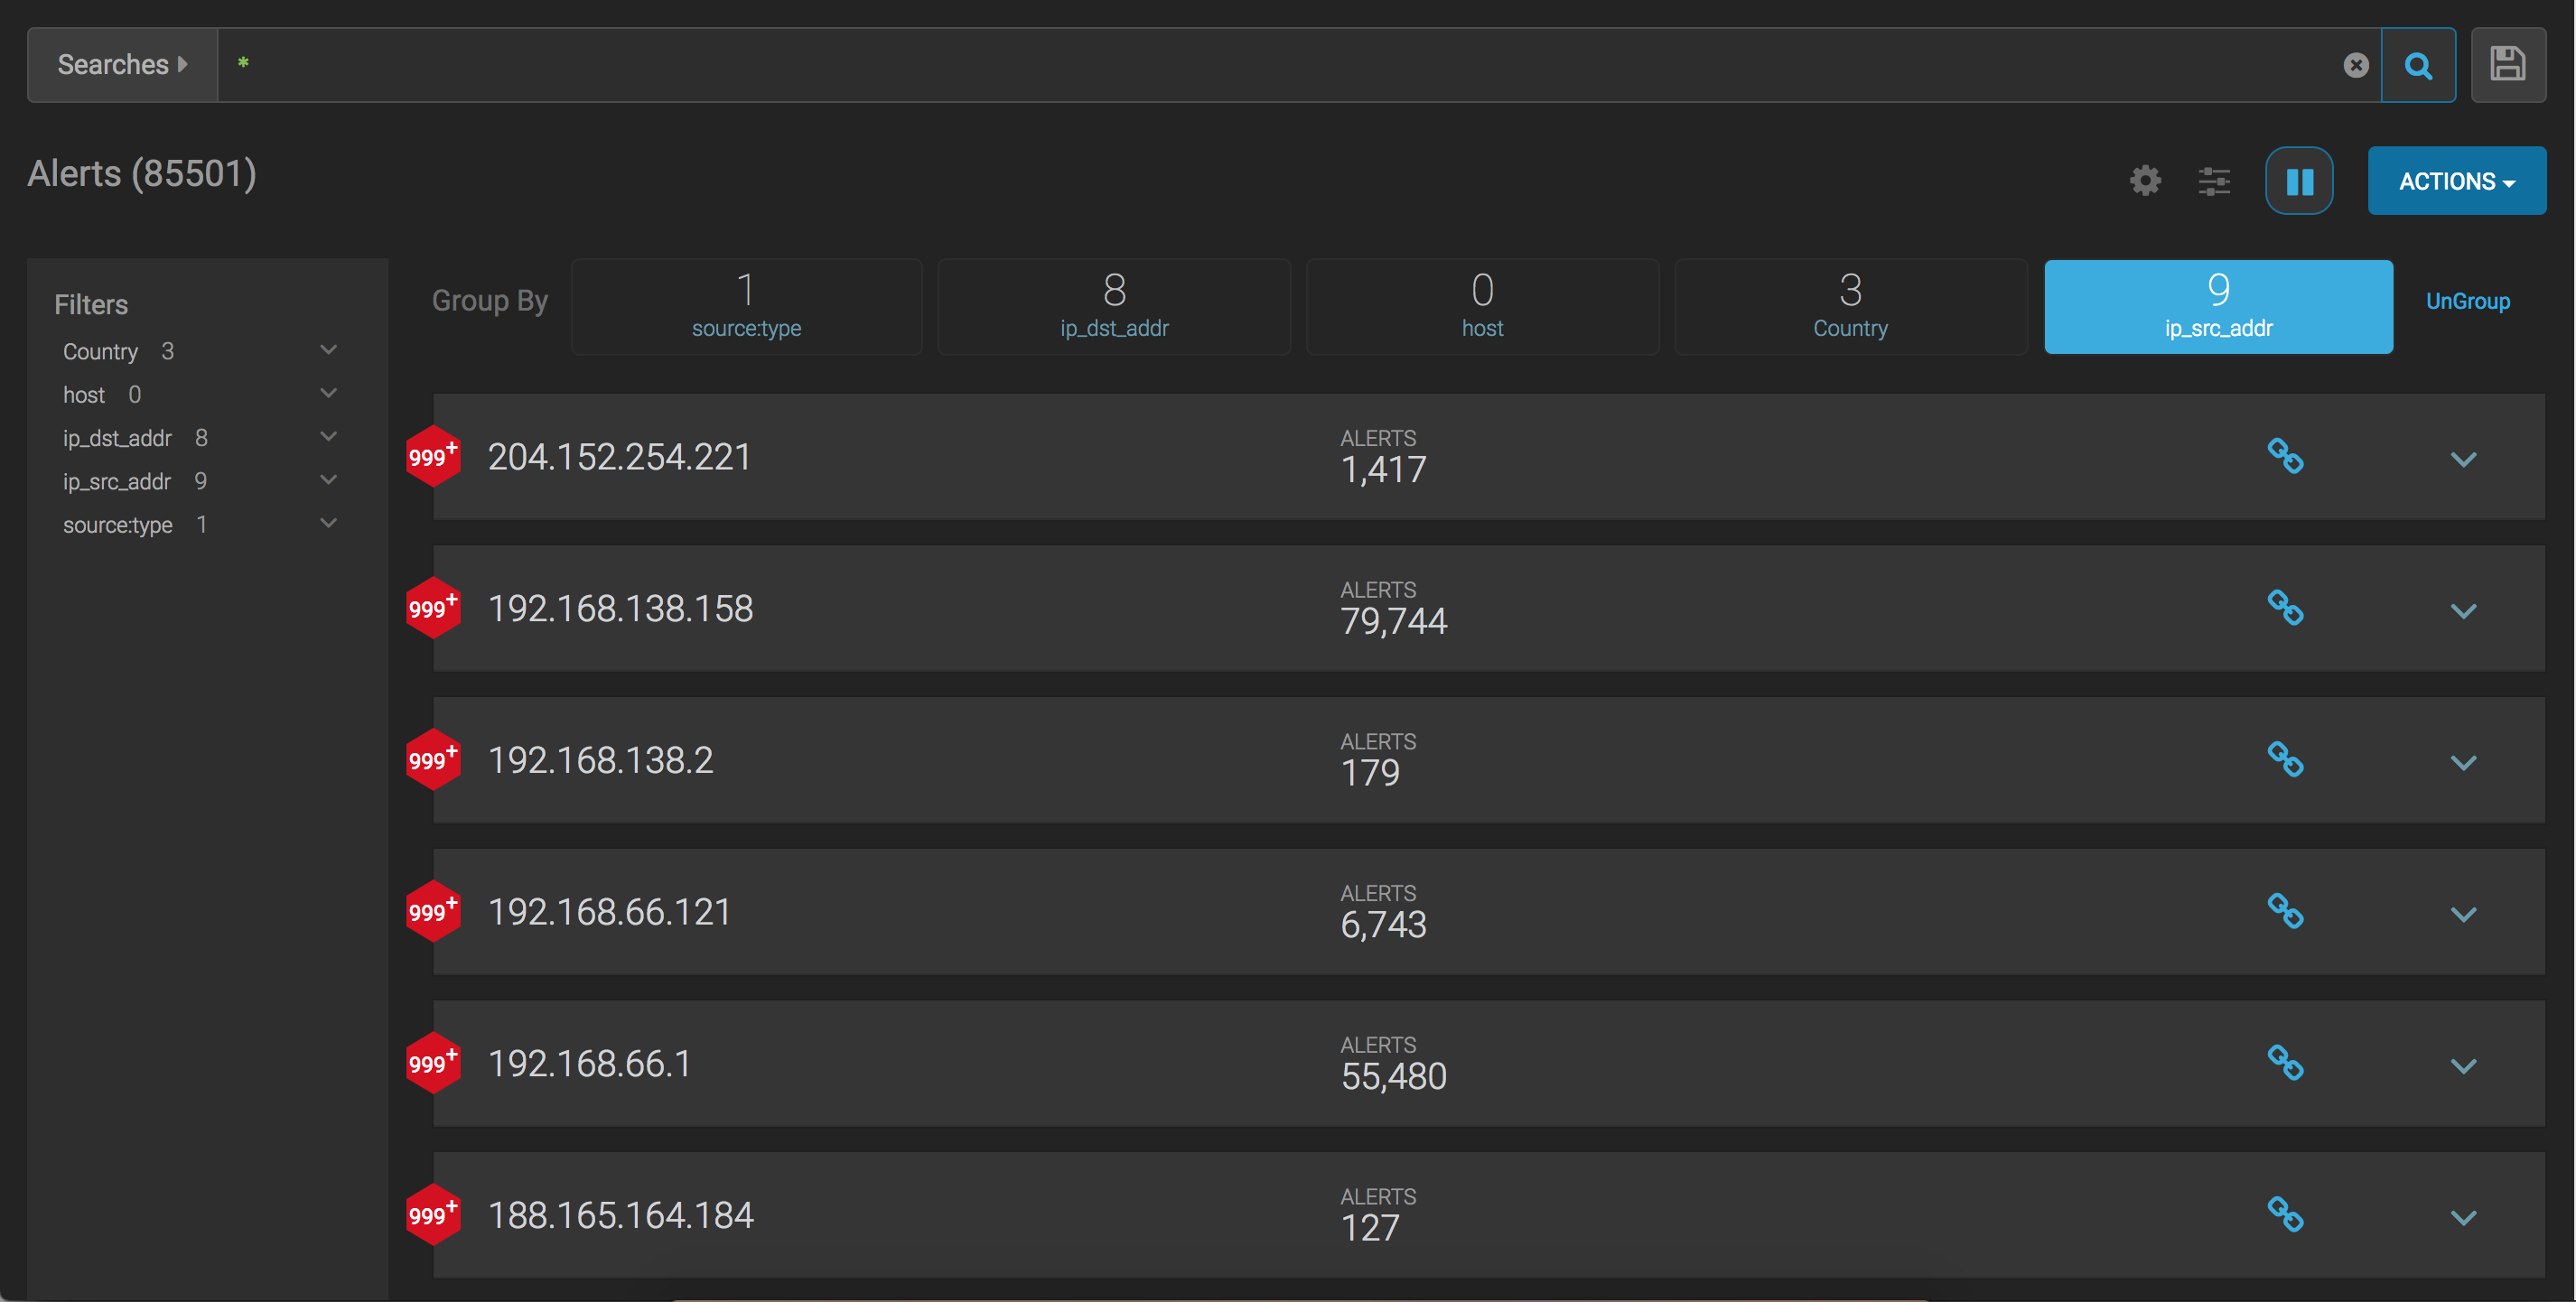Open the ACTIONS dropdown
Viewport: 2576px width, 1302px height.
[2456, 181]
